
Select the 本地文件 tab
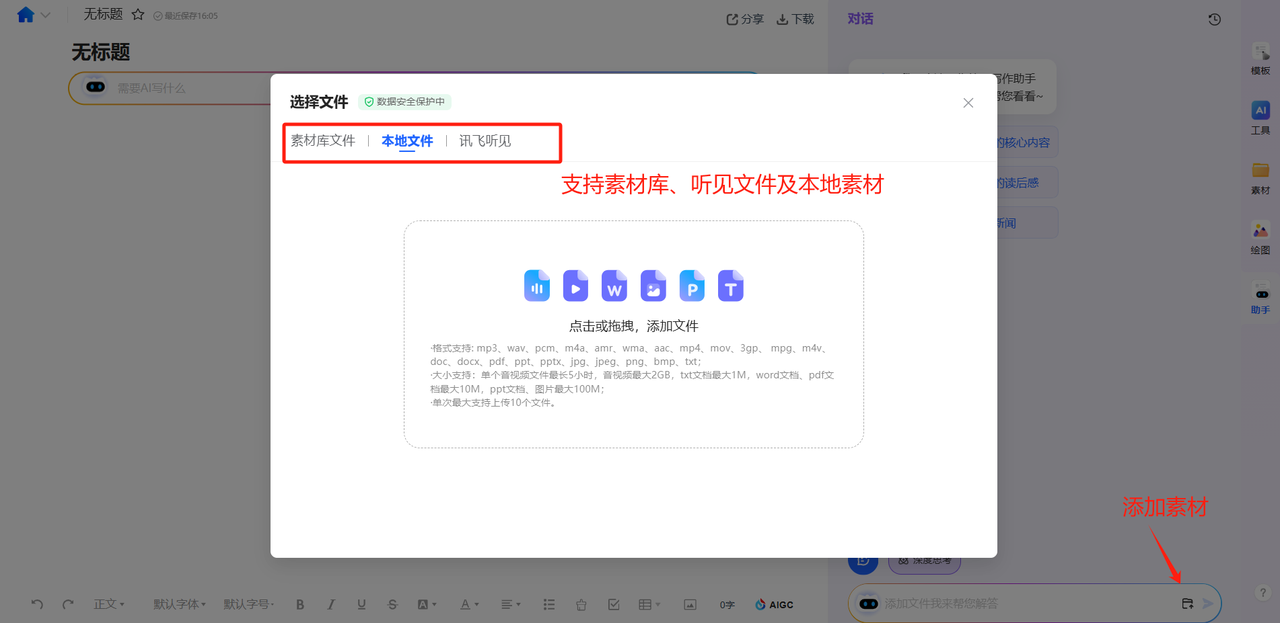(x=407, y=141)
